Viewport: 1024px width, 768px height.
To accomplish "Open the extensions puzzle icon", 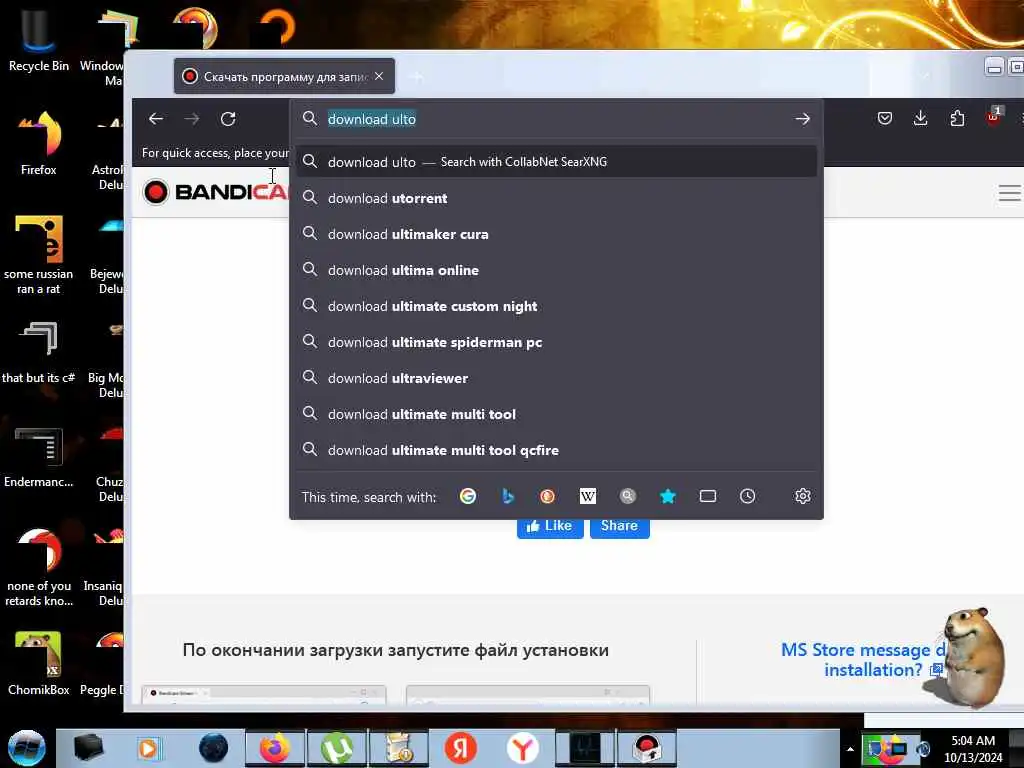I will [x=957, y=118].
